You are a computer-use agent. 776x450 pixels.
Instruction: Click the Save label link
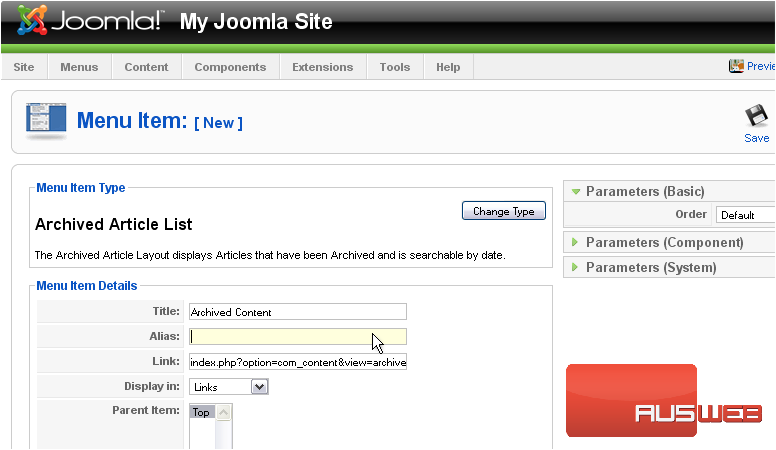click(757, 138)
